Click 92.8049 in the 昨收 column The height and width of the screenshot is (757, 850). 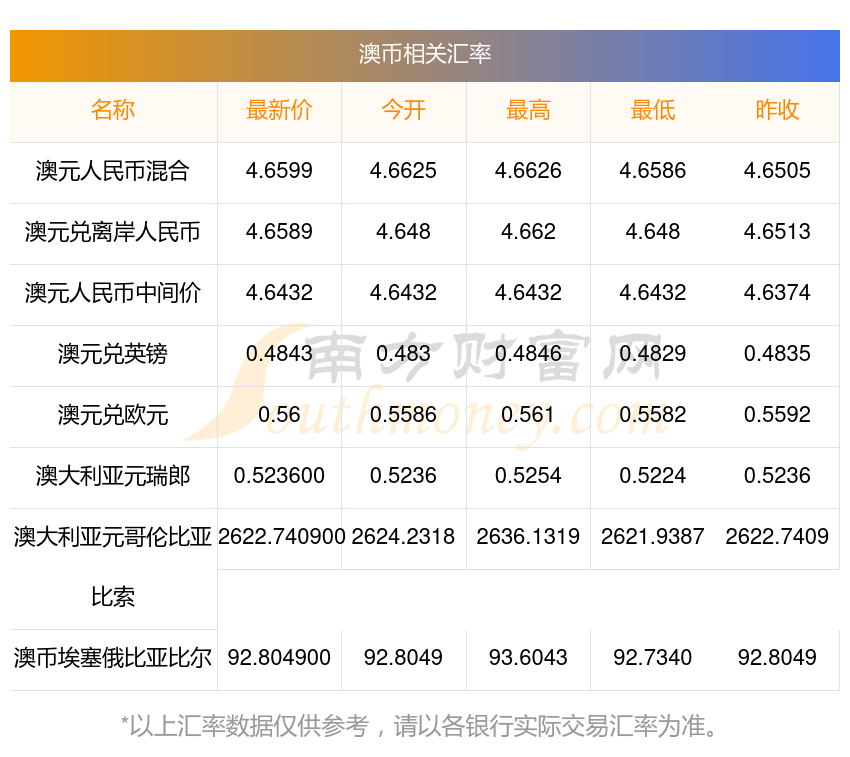[x=777, y=658]
